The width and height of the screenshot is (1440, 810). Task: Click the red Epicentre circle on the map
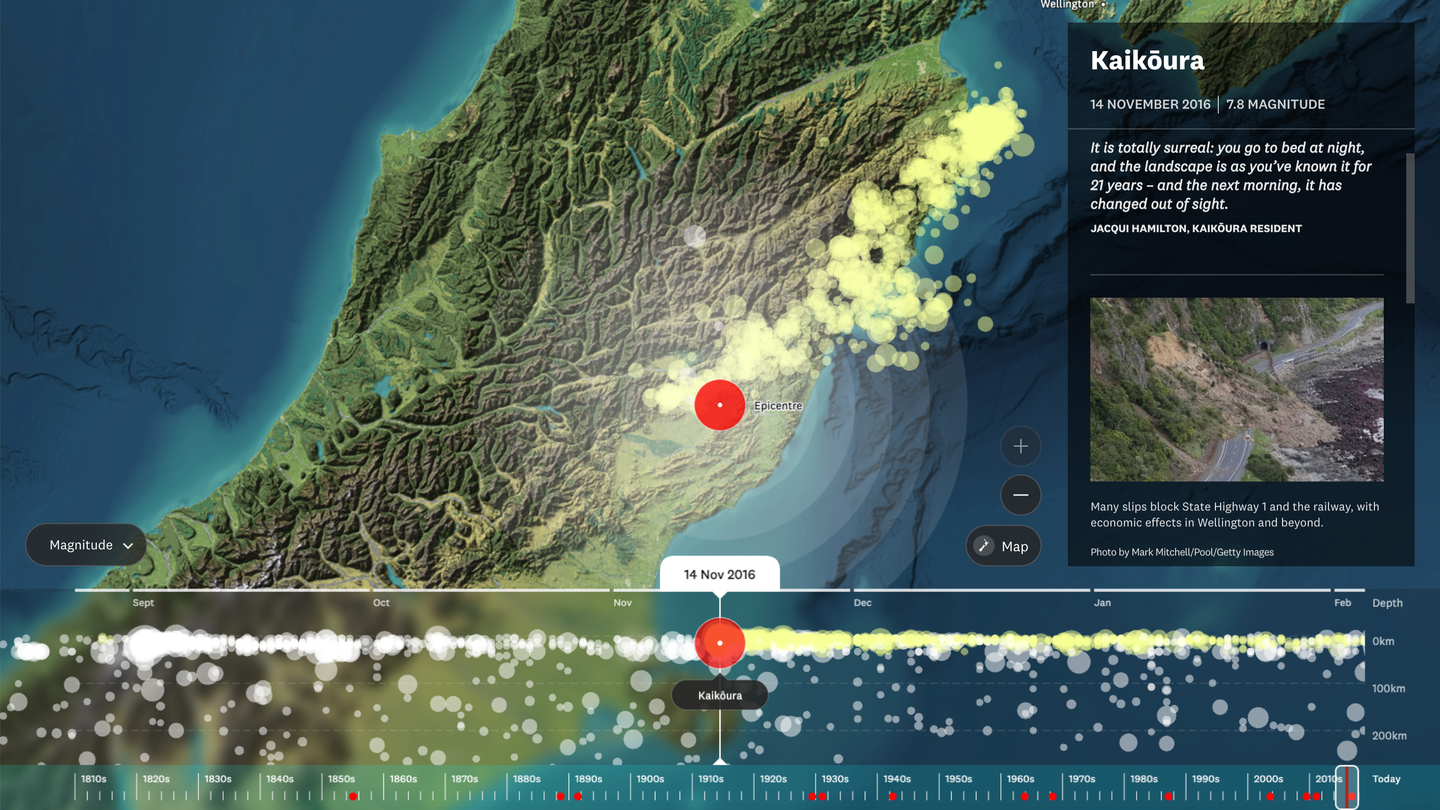tap(720, 405)
